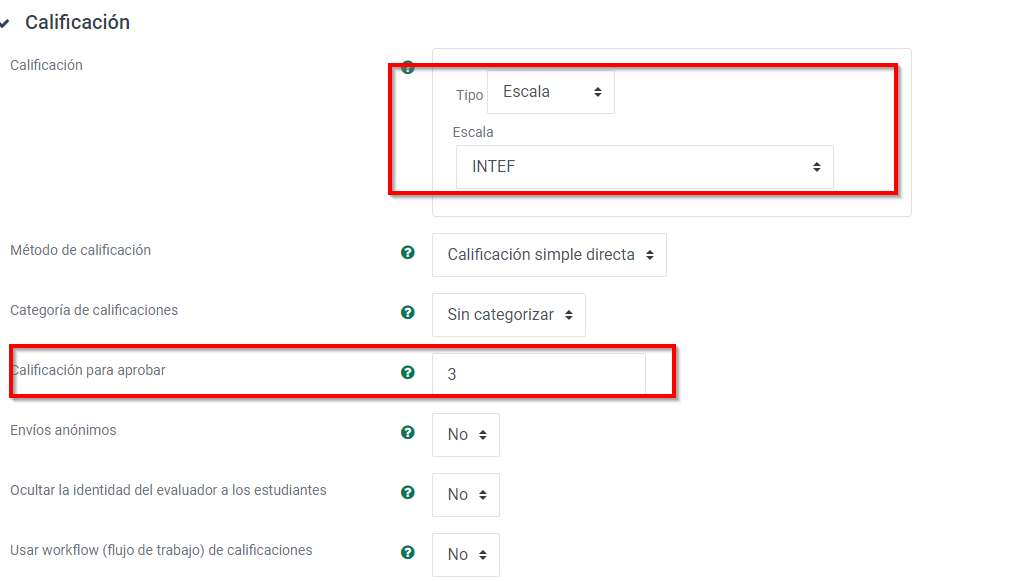
Task: Open help for Categoría de calificaciones
Action: point(407,313)
